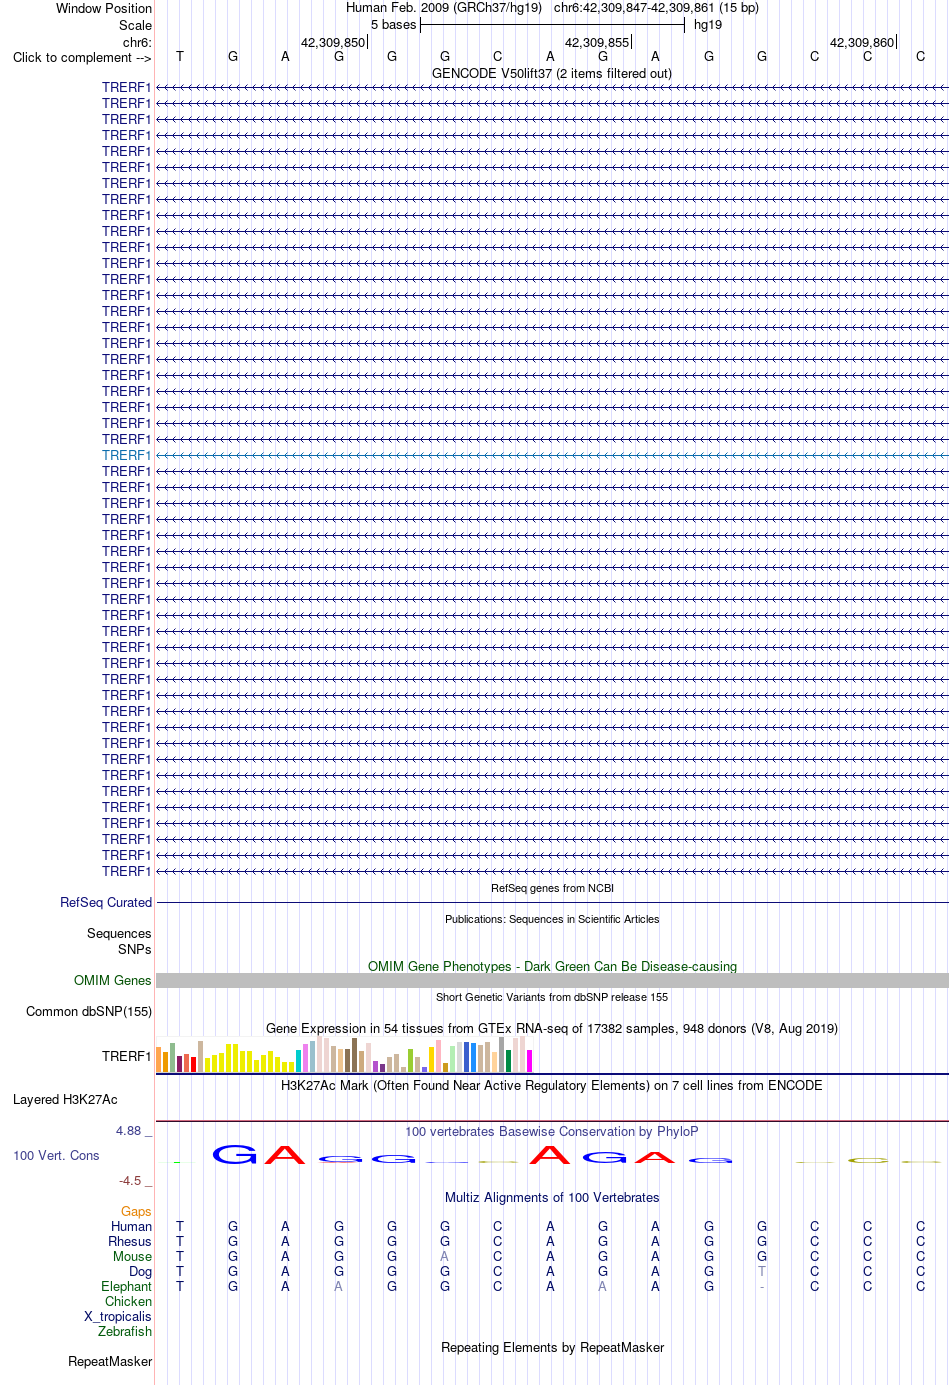This screenshot has height=1385, width=950.
Task: Click the Dog alignment row label
Action: click(x=140, y=1272)
